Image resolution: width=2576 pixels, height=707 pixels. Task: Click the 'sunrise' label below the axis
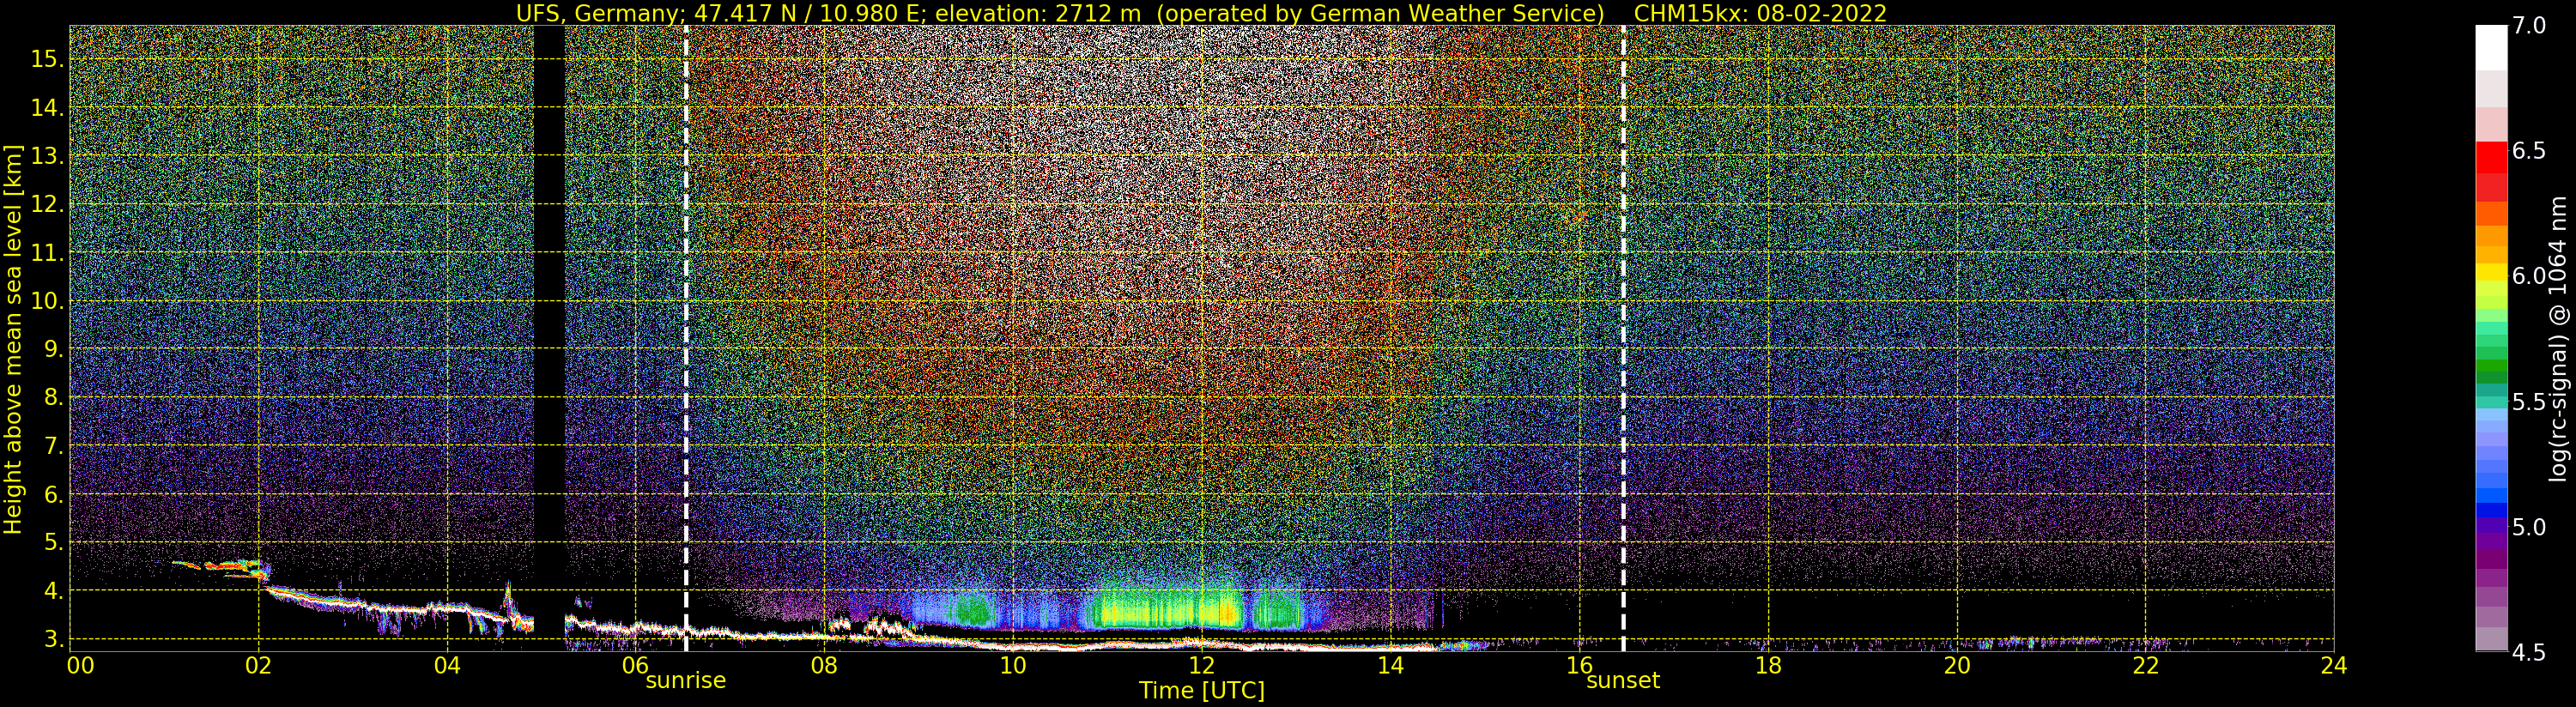685,681
